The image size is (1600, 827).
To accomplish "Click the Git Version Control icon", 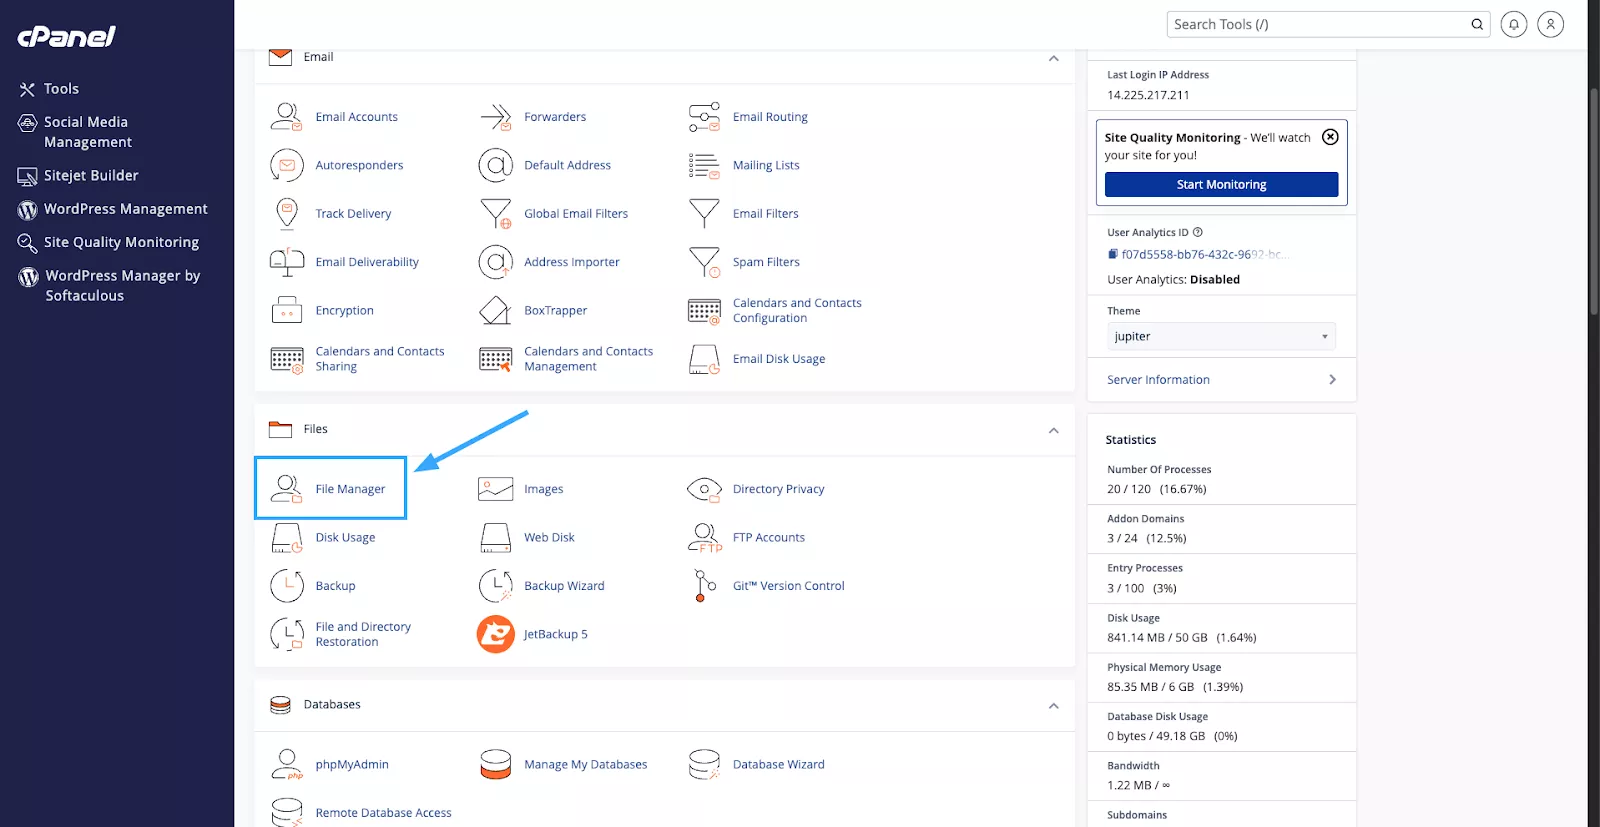I will coord(704,586).
